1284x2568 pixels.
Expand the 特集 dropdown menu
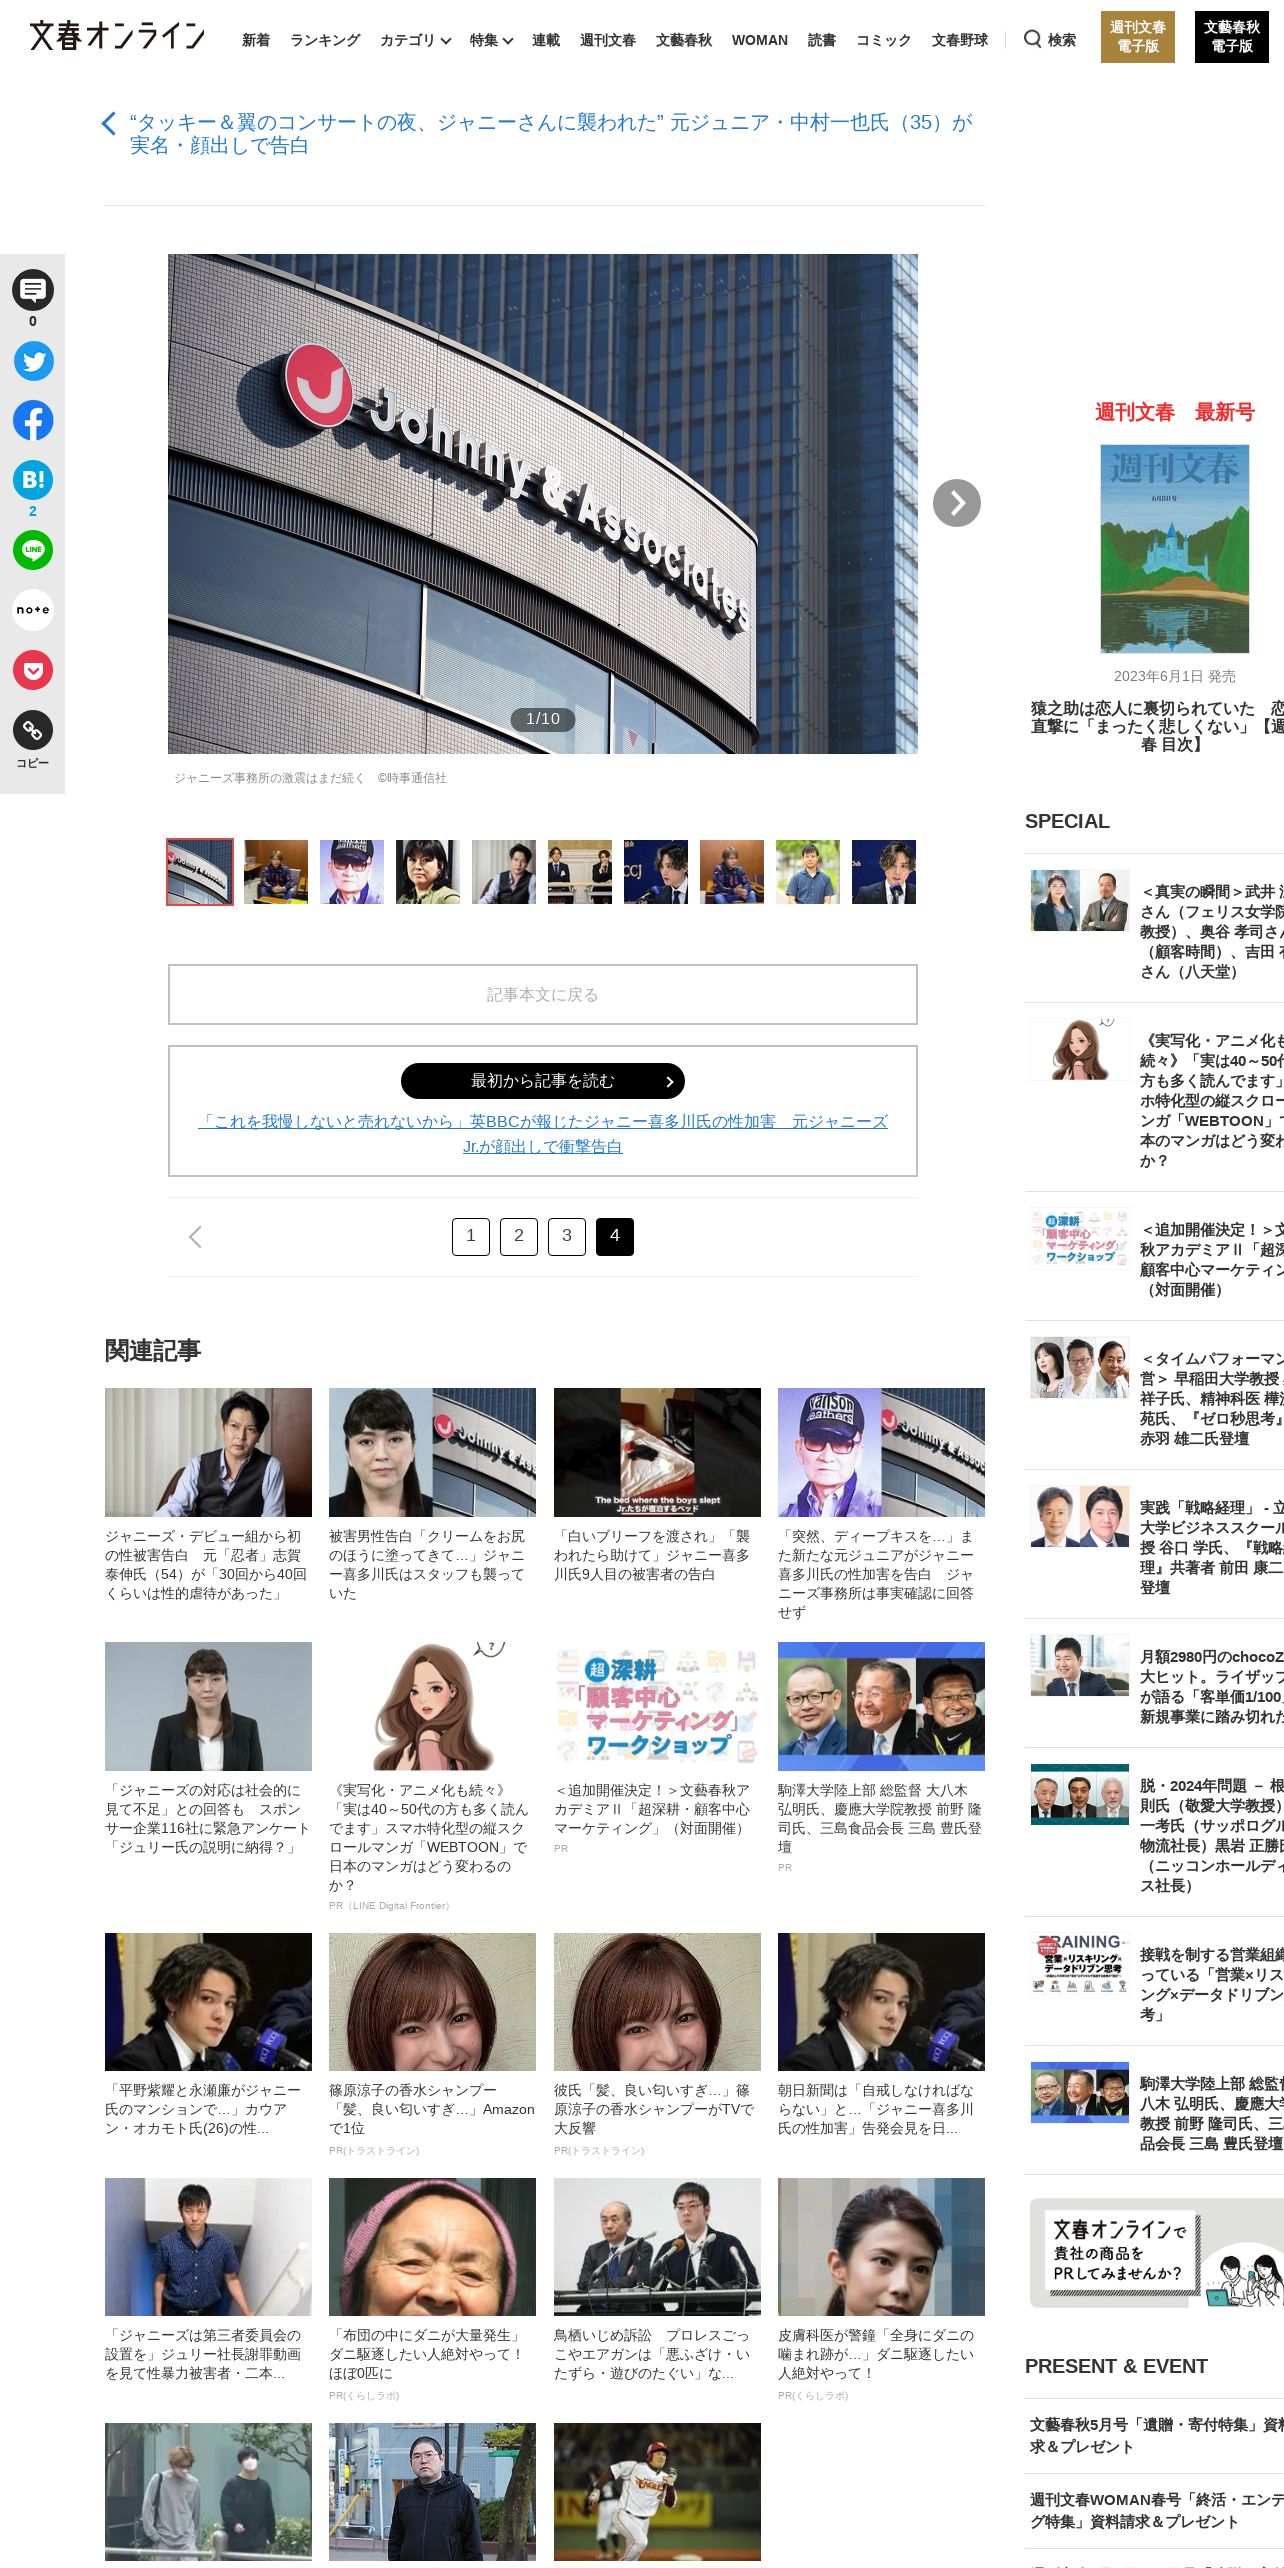[491, 40]
